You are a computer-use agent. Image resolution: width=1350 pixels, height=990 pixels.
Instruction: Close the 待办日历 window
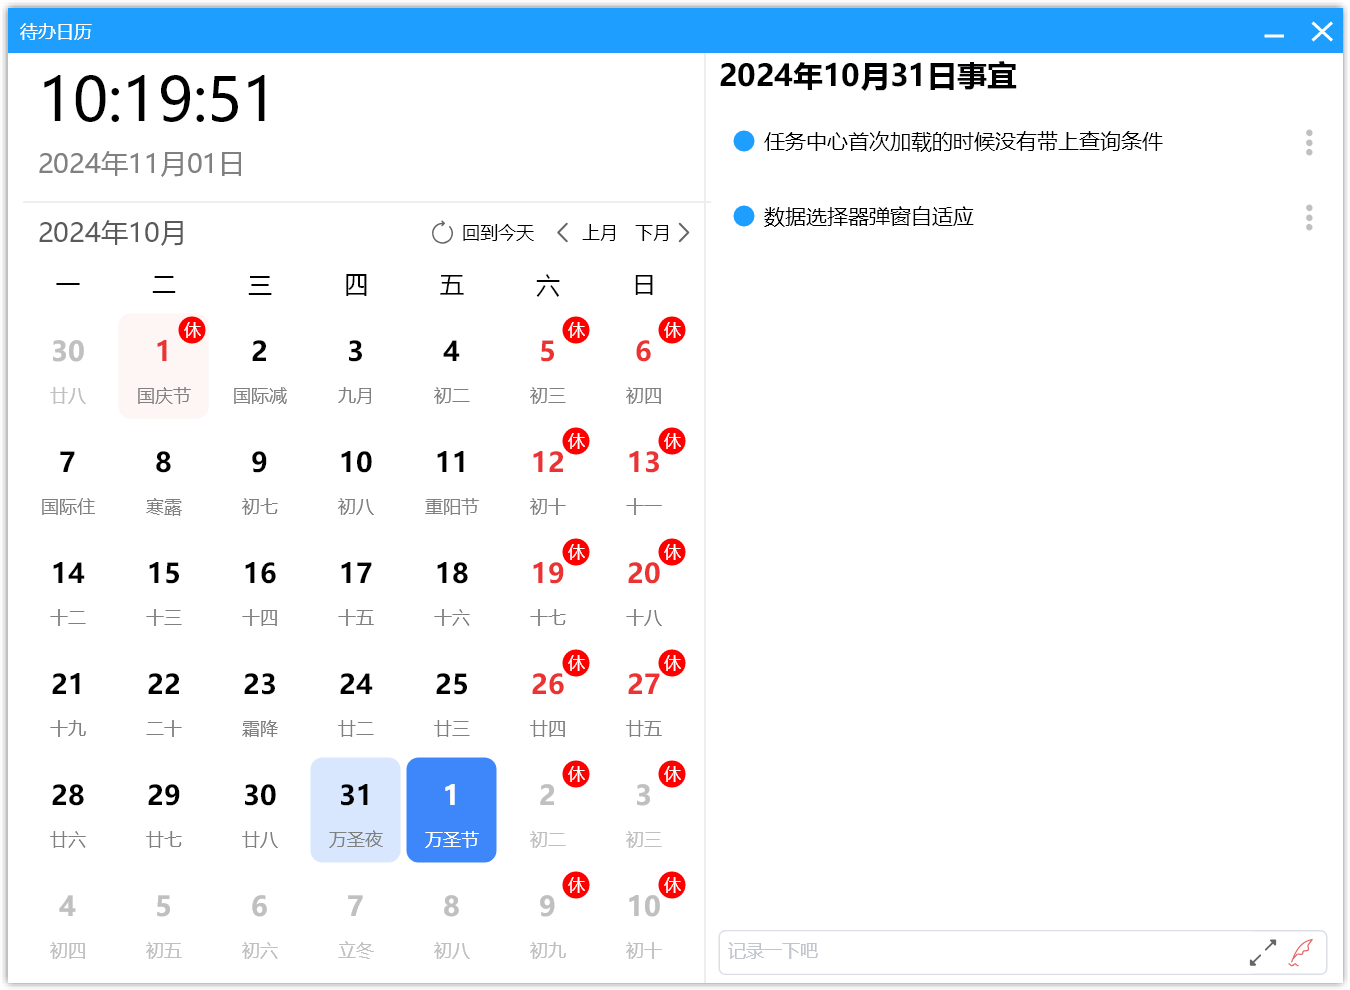click(x=1322, y=32)
